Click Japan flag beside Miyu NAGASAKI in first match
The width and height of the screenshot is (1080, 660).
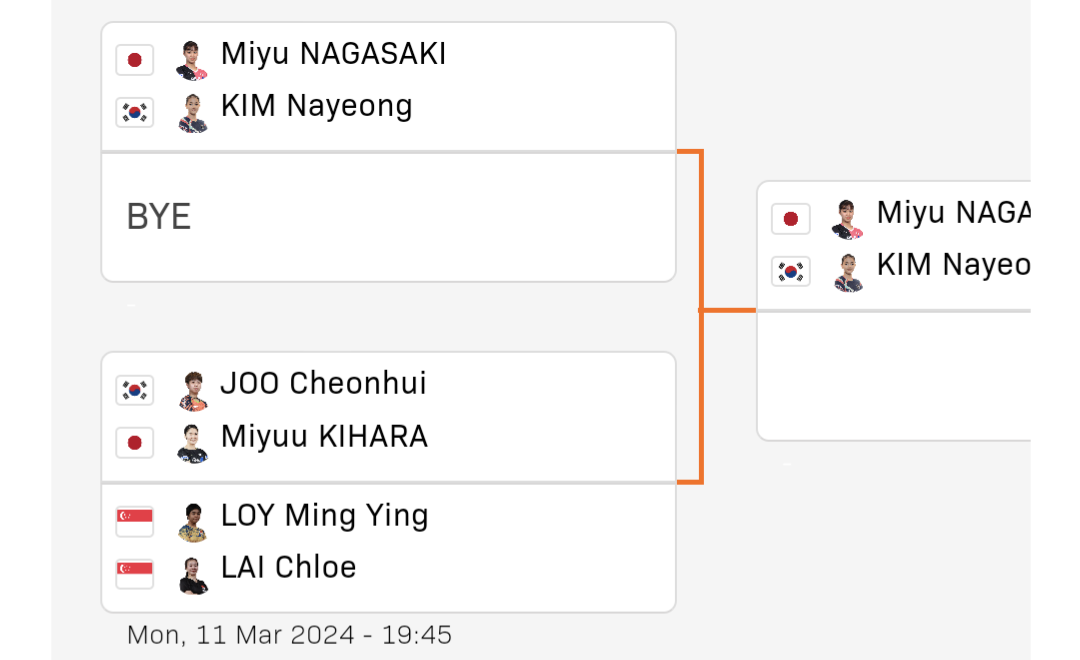point(134,60)
